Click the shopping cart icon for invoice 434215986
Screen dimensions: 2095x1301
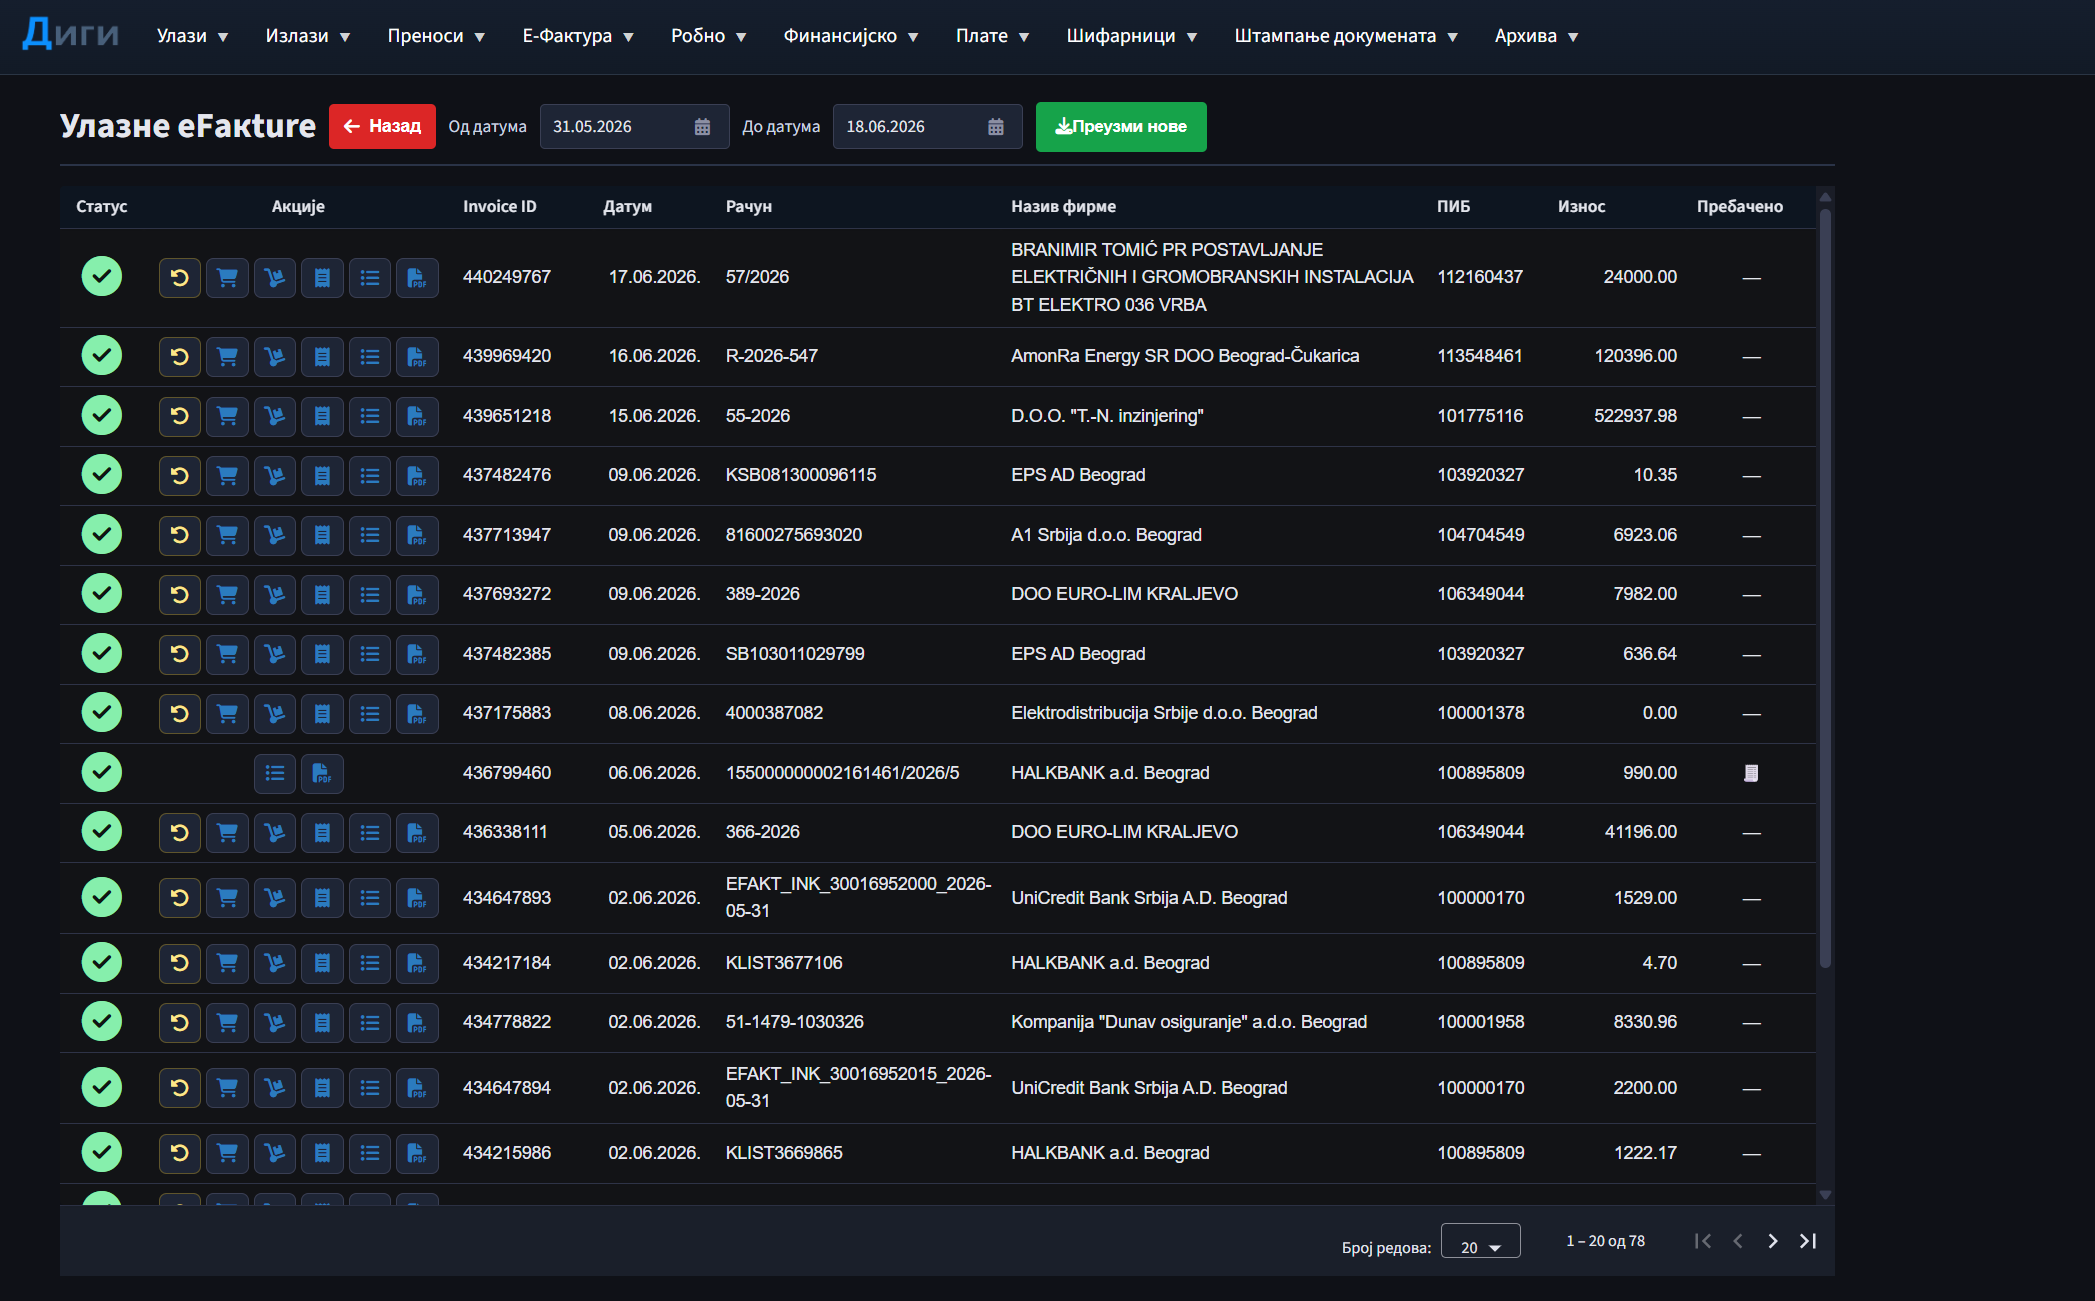pos(227,1153)
